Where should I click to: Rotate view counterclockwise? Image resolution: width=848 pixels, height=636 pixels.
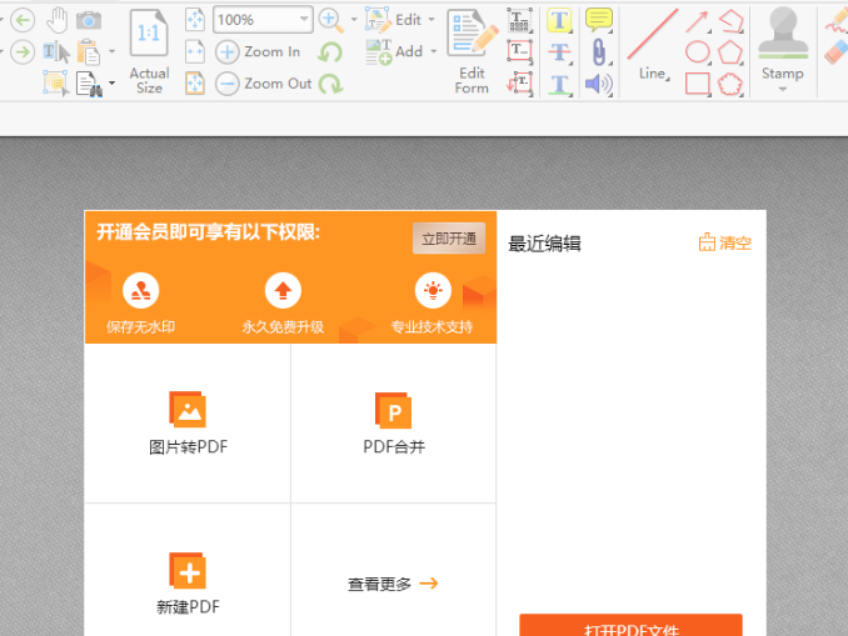coord(330,52)
